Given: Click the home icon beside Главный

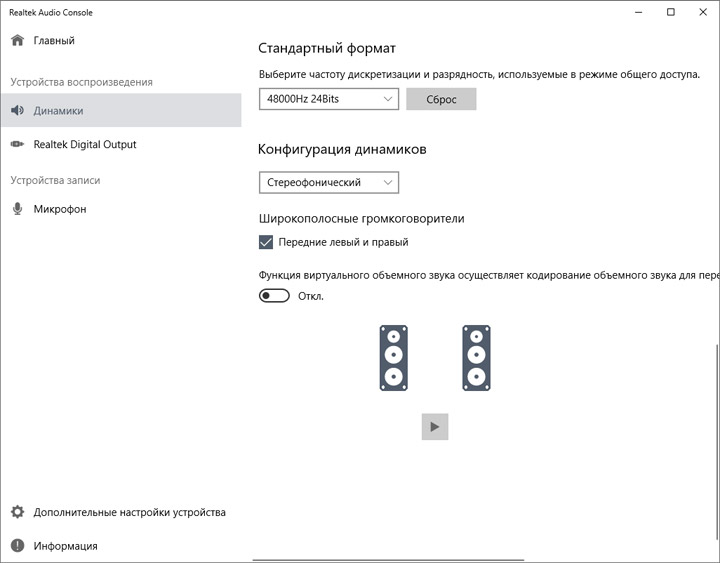Looking at the screenshot, I should tap(17, 41).
